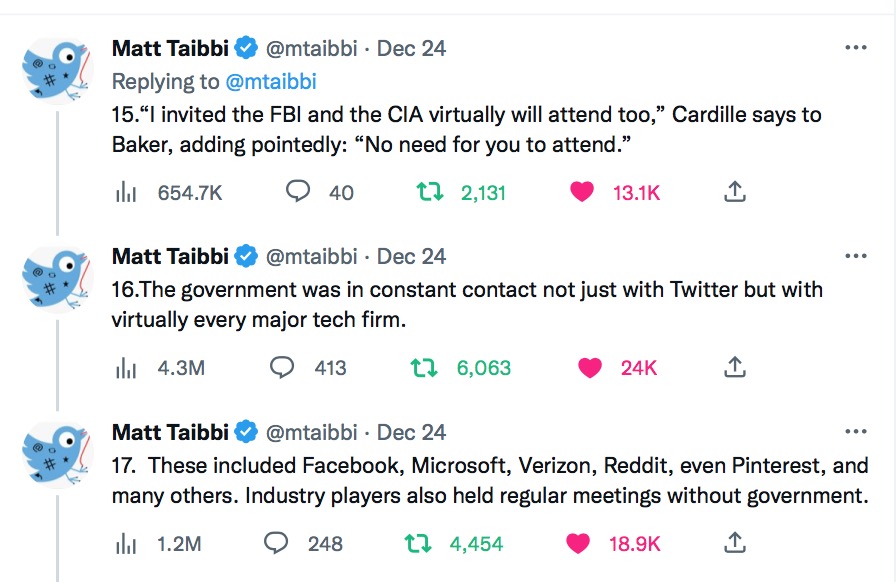
Task: View analytics icon for tweet 15
Action: click(126, 193)
